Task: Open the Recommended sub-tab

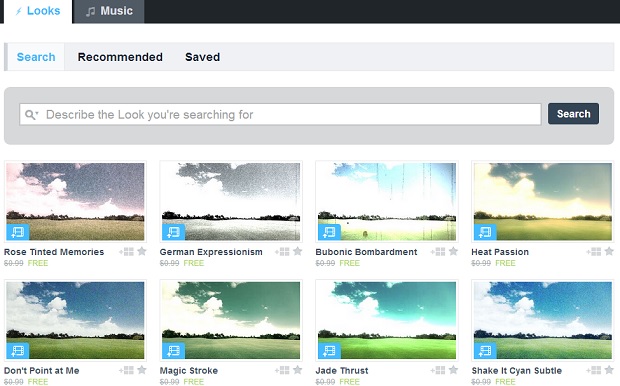Action: point(120,57)
